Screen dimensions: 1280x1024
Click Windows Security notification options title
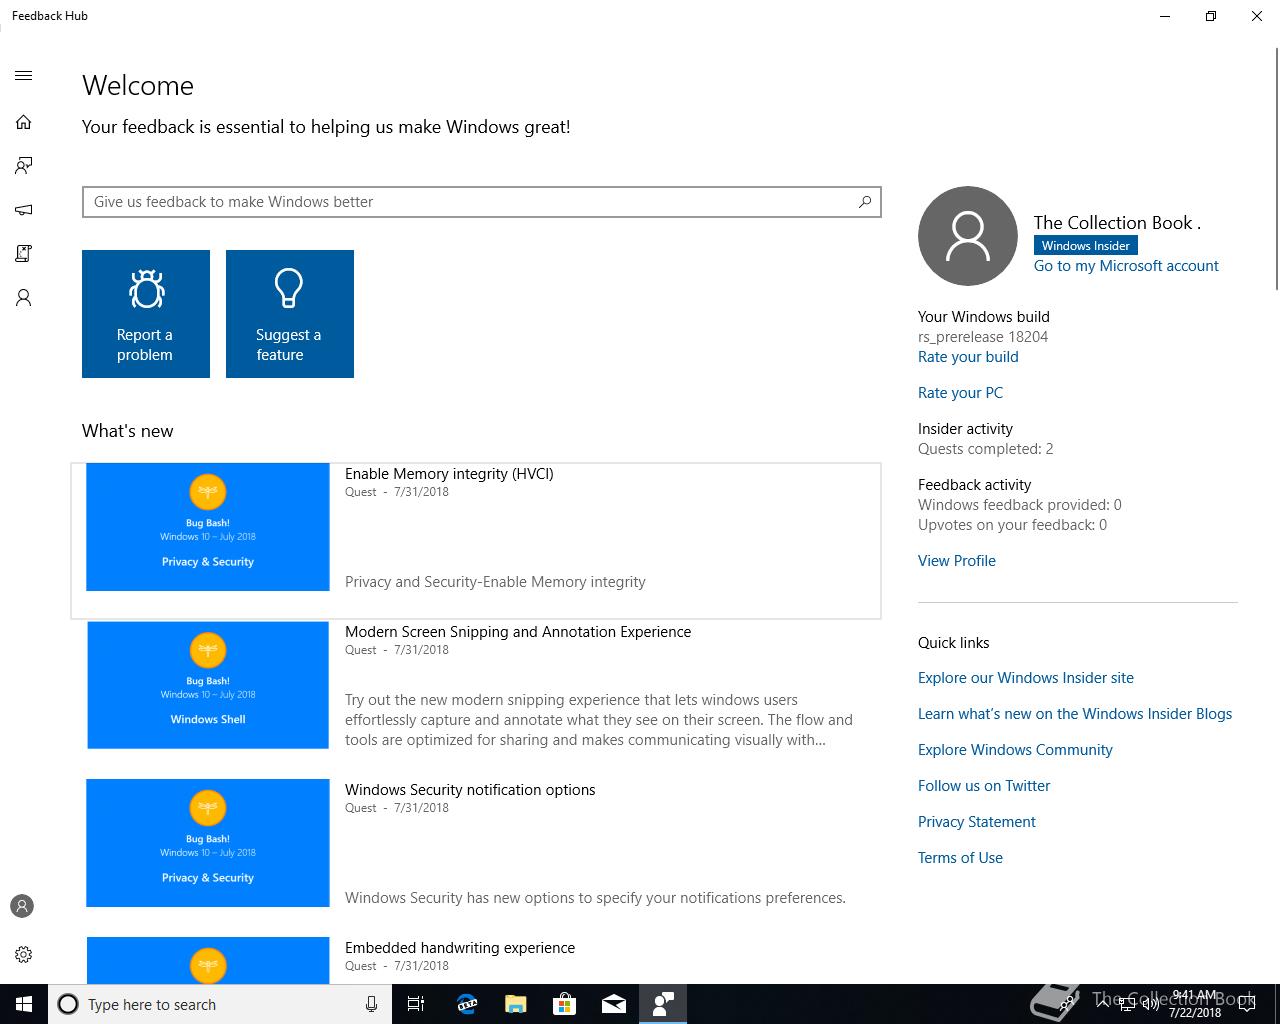pyautogui.click(x=470, y=790)
